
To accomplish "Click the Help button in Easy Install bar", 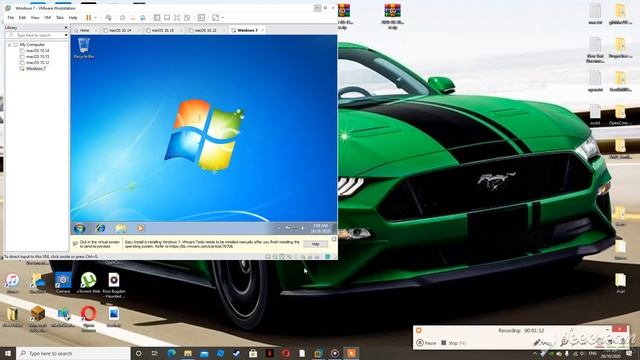I will click(315, 244).
